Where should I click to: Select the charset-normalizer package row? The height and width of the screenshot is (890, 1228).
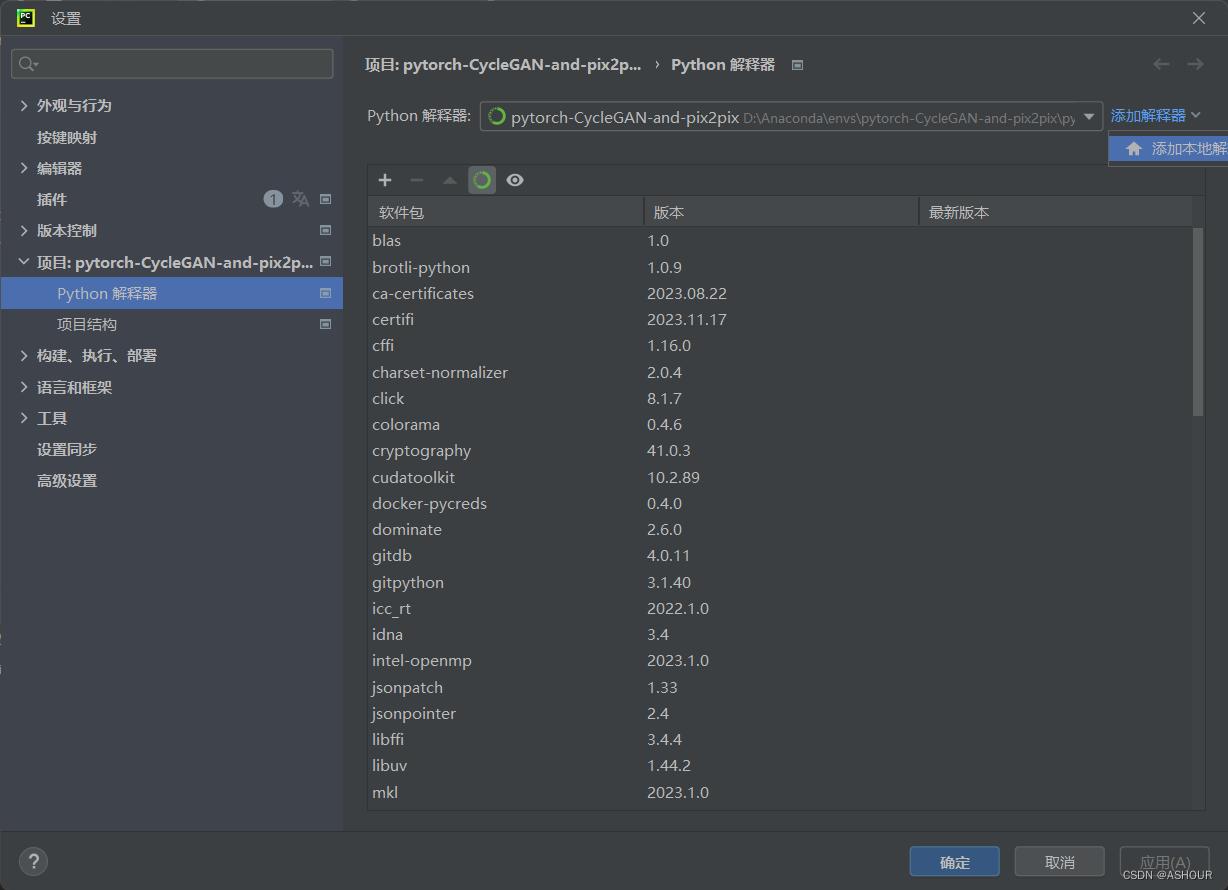[780, 372]
